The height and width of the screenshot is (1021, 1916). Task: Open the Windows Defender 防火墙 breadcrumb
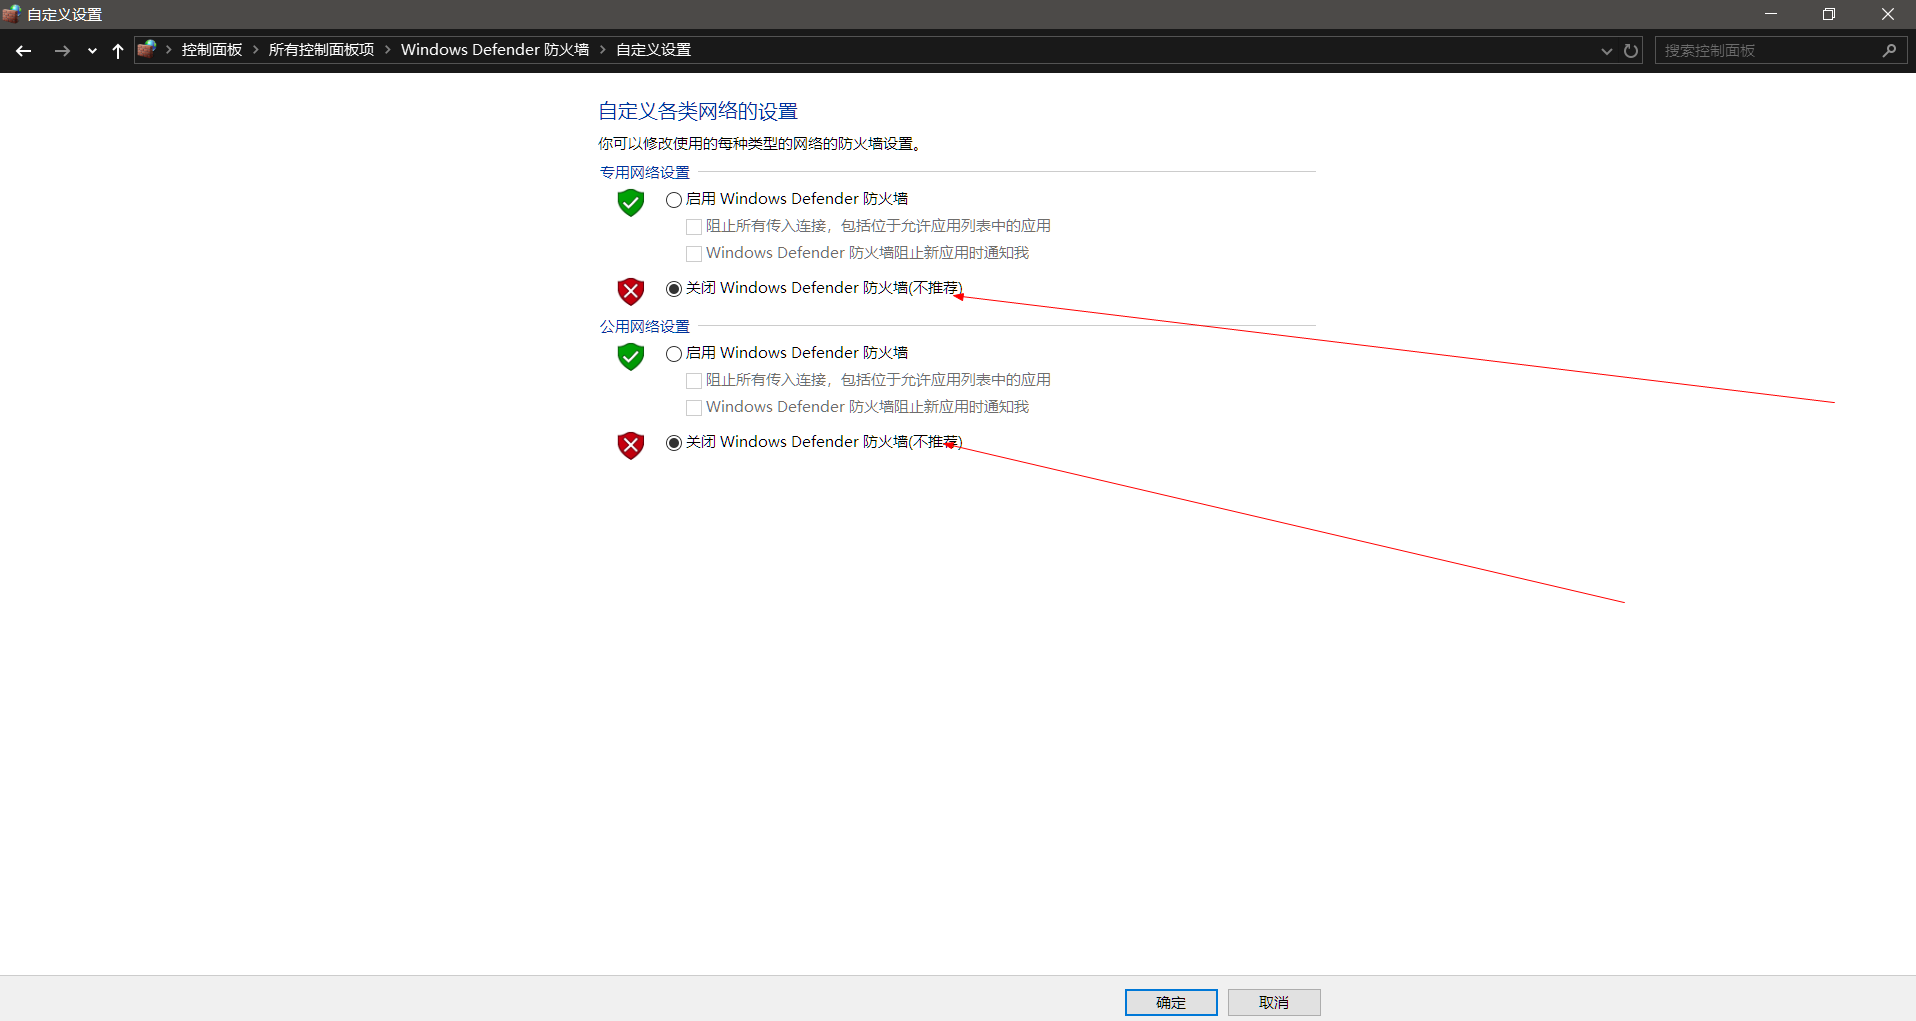point(495,50)
